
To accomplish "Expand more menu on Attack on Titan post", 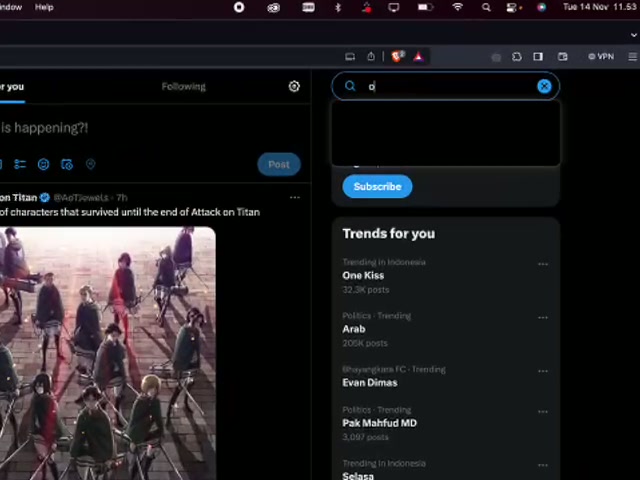I will (x=294, y=198).
